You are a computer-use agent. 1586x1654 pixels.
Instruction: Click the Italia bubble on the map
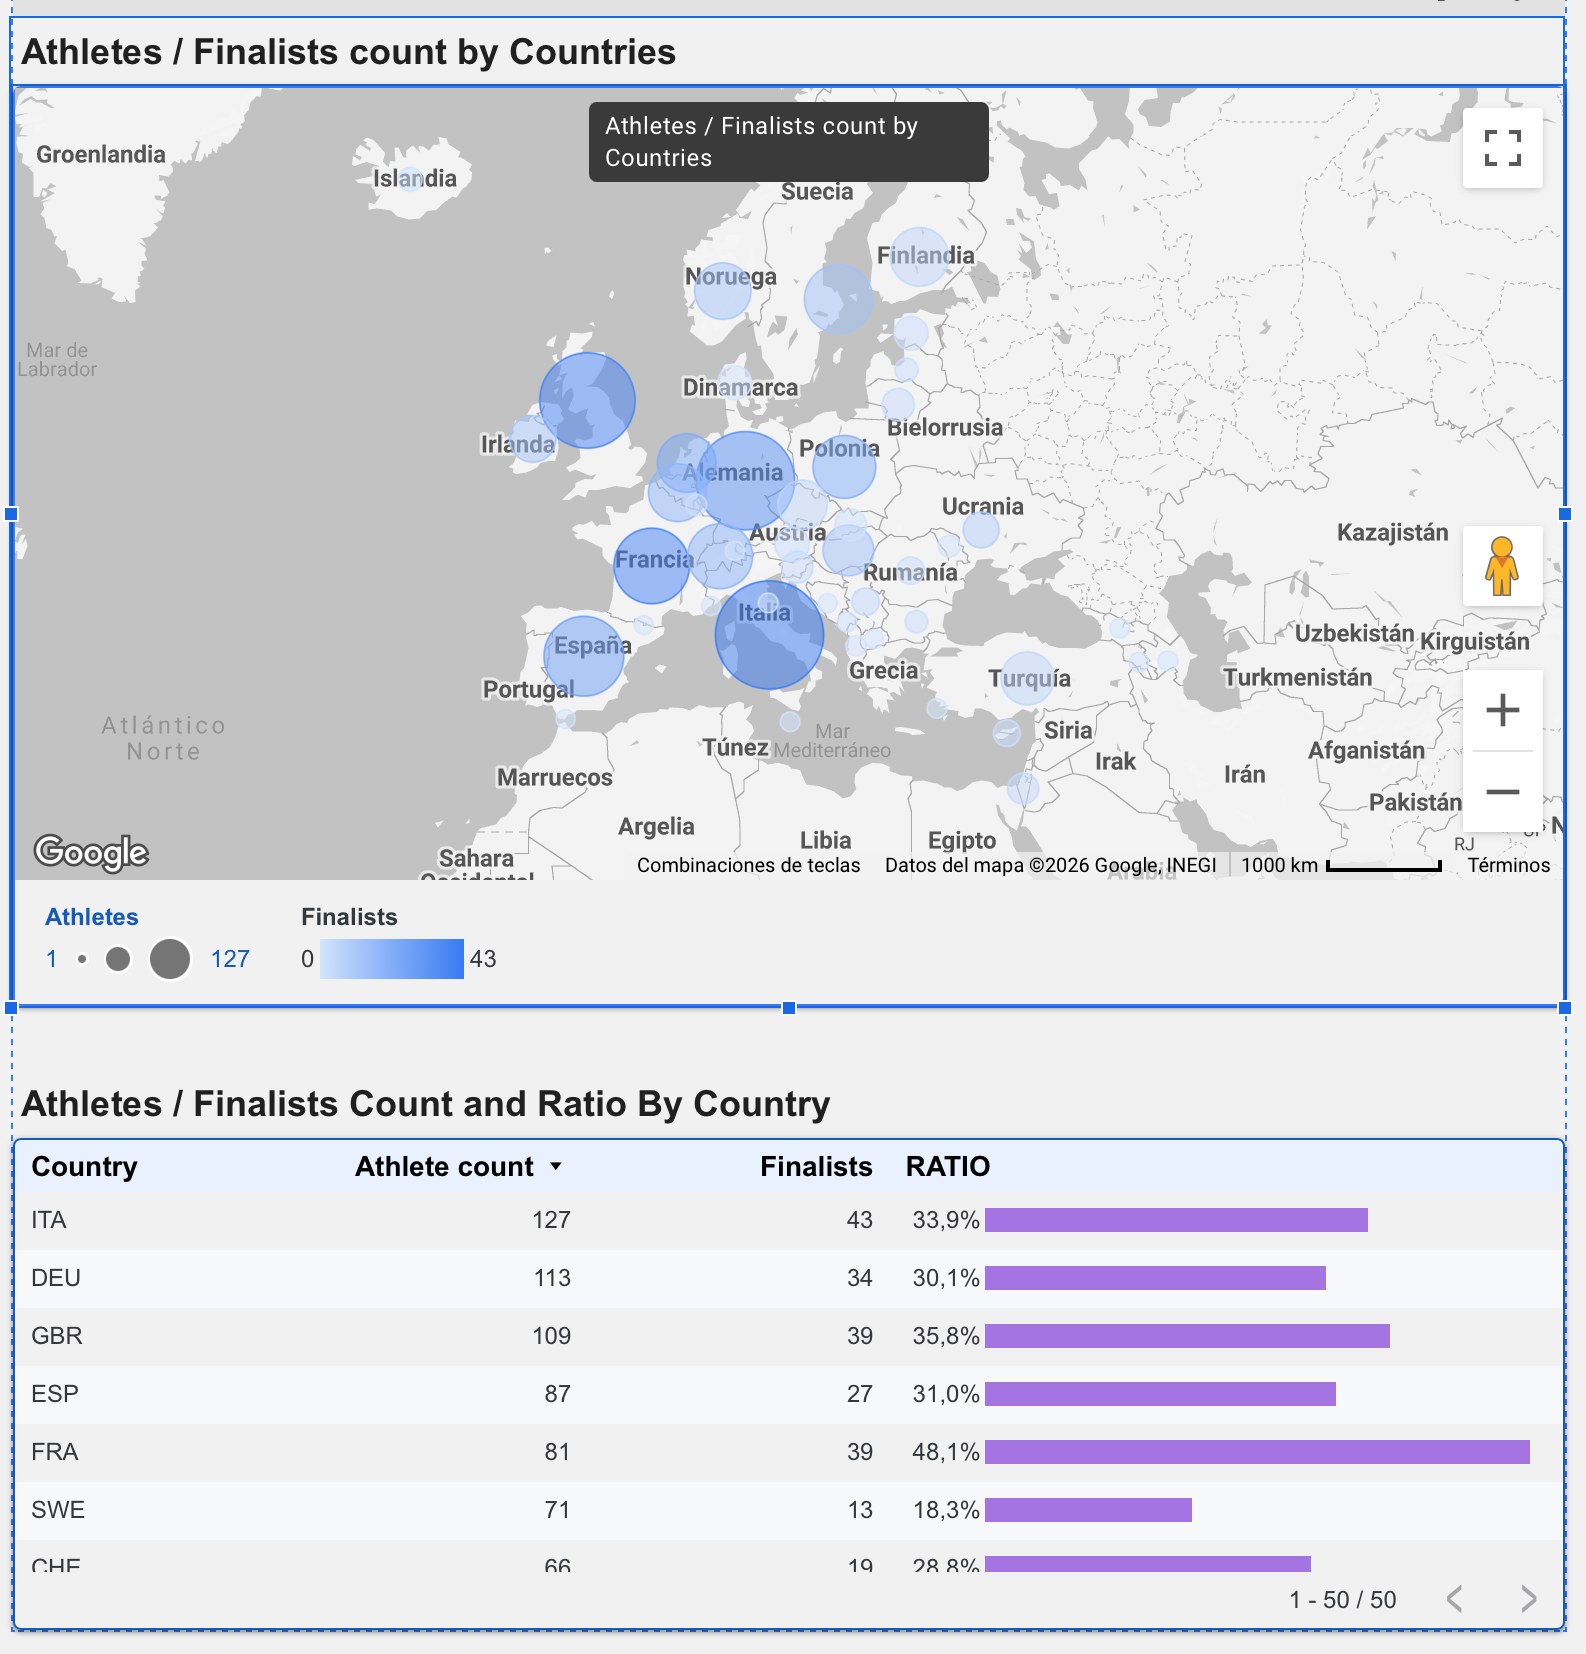click(x=769, y=635)
